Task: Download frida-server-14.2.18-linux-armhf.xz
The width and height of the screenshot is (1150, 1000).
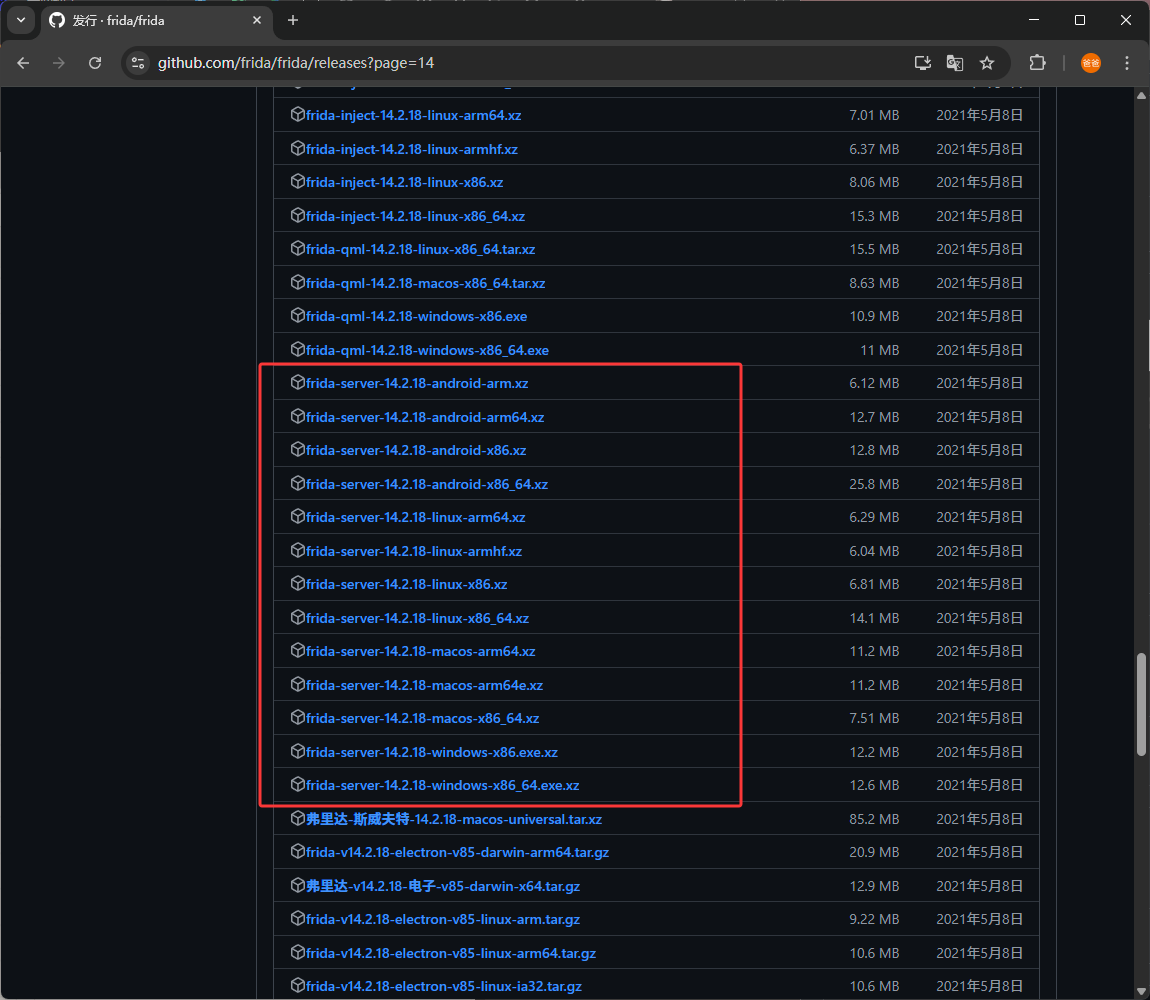Action: (x=414, y=551)
